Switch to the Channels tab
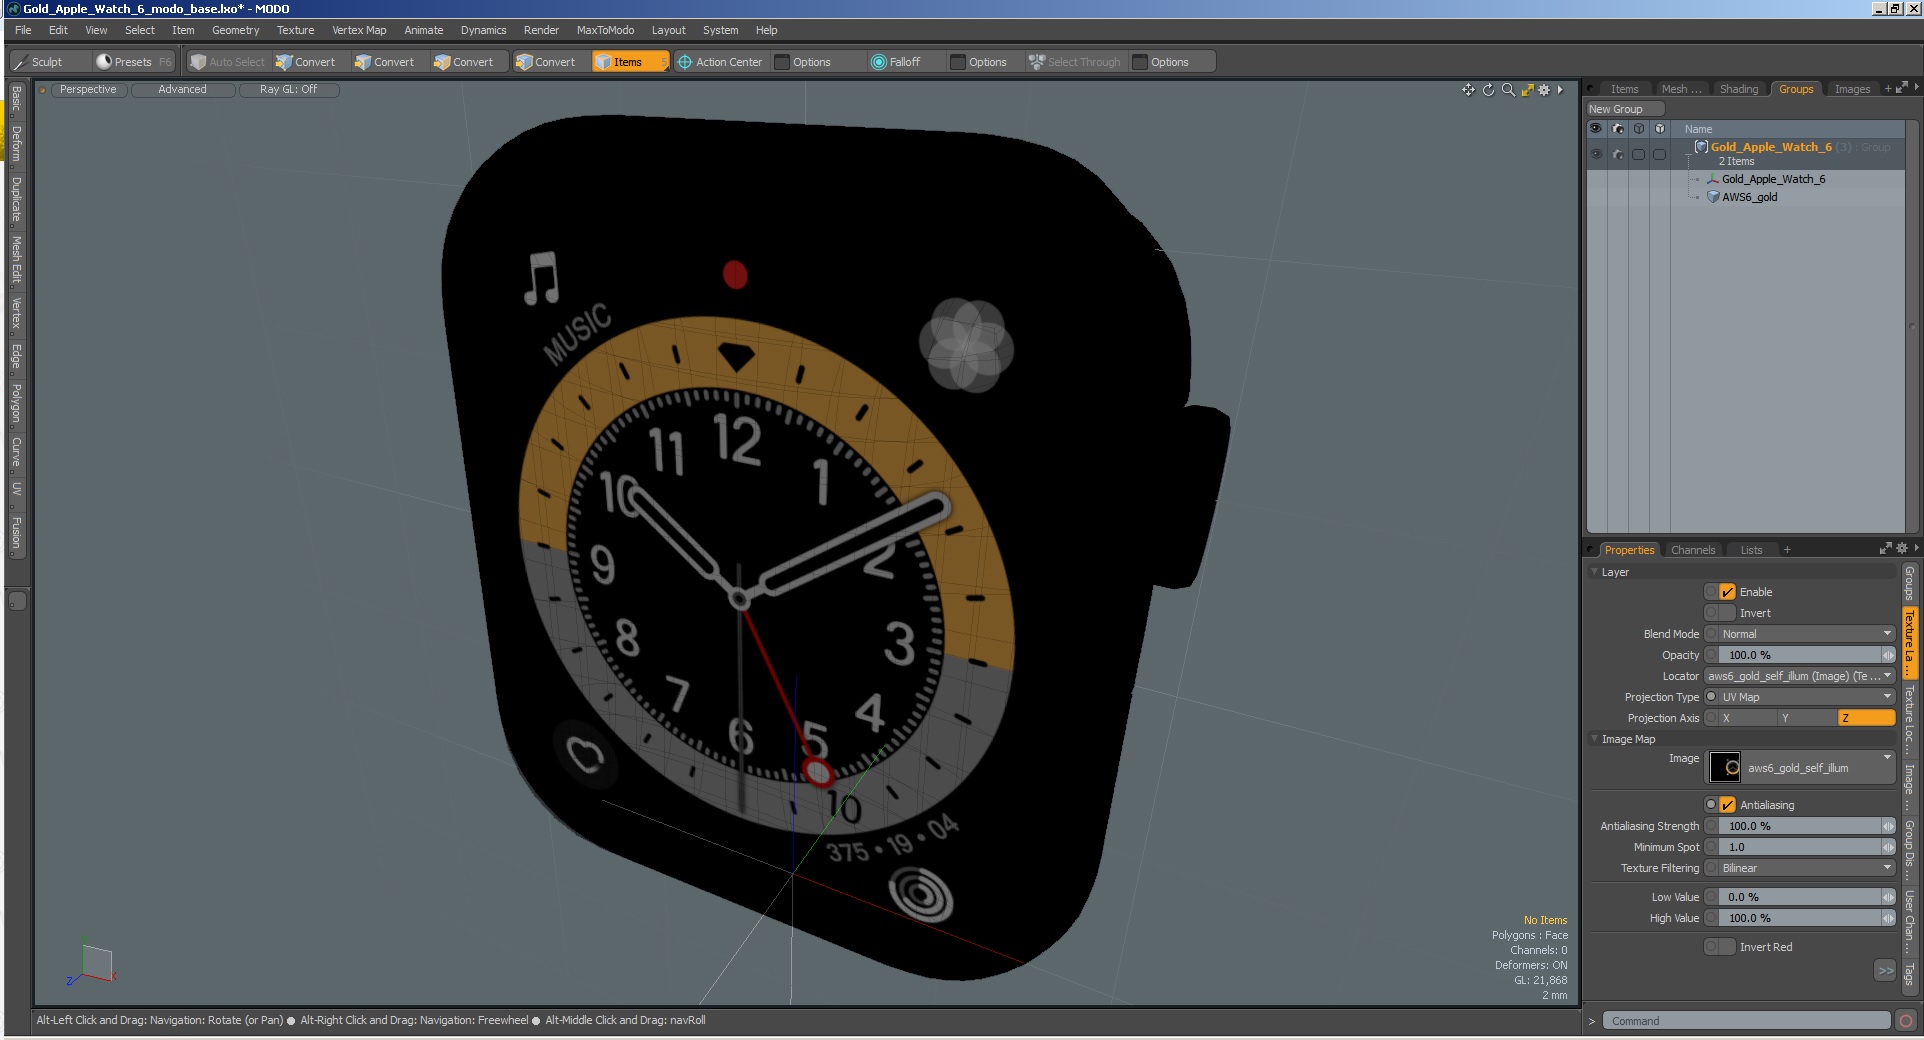The height and width of the screenshot is (1040, 1924). (1693, 550)
